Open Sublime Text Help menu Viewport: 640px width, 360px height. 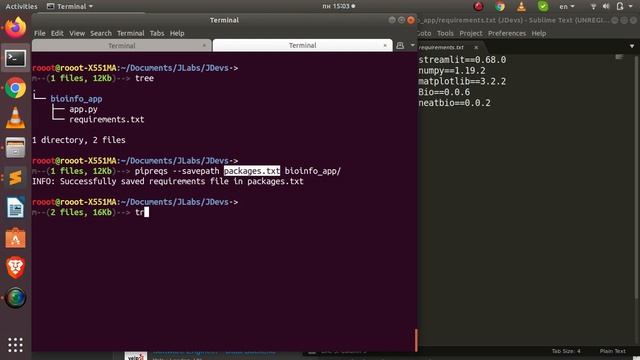[539, 33]
